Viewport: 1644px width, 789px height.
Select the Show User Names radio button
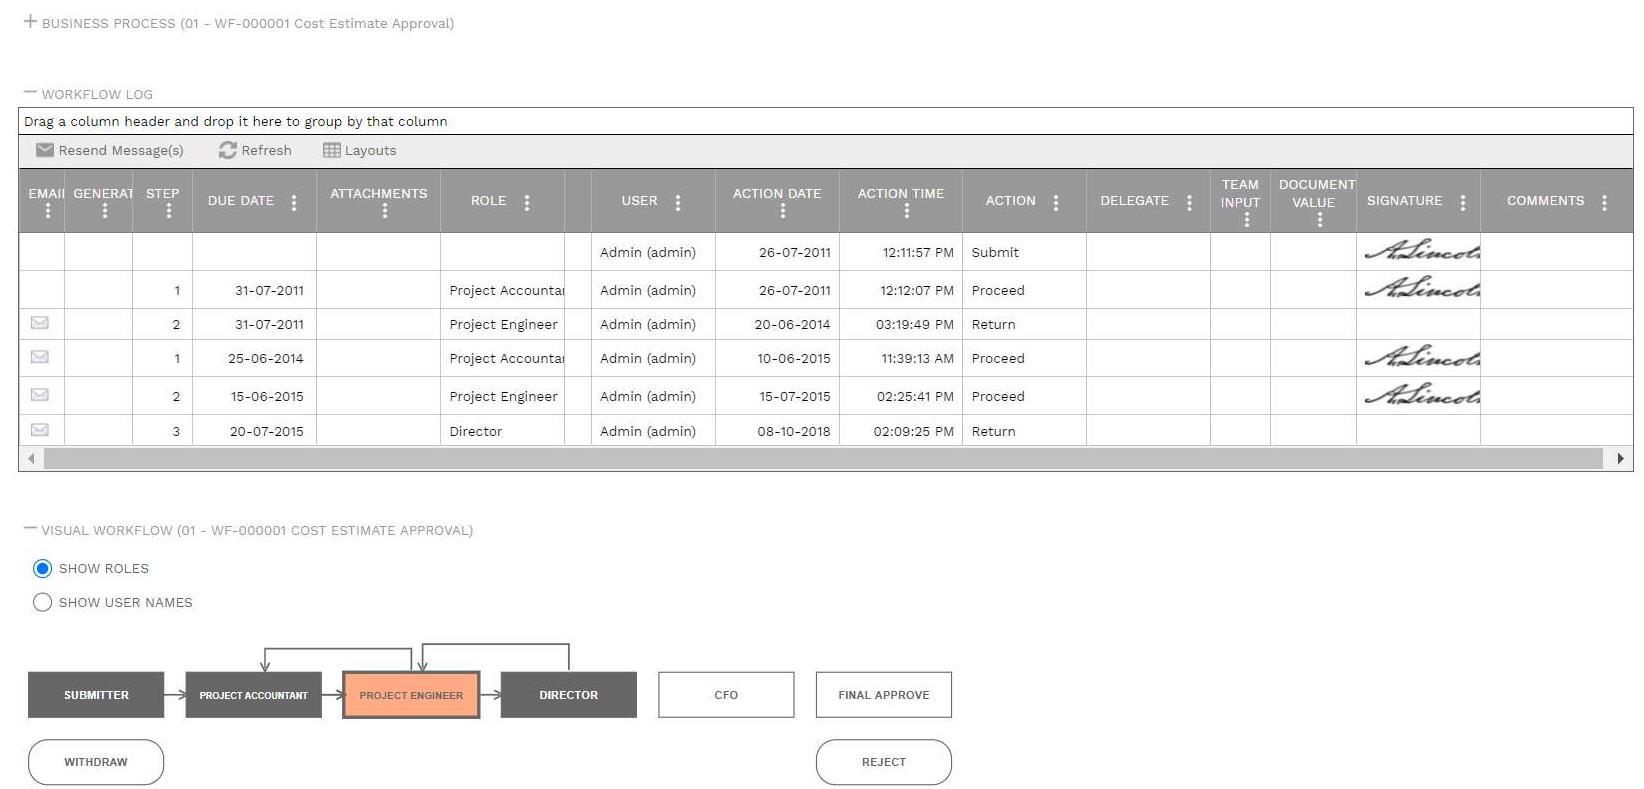point(42,602)
